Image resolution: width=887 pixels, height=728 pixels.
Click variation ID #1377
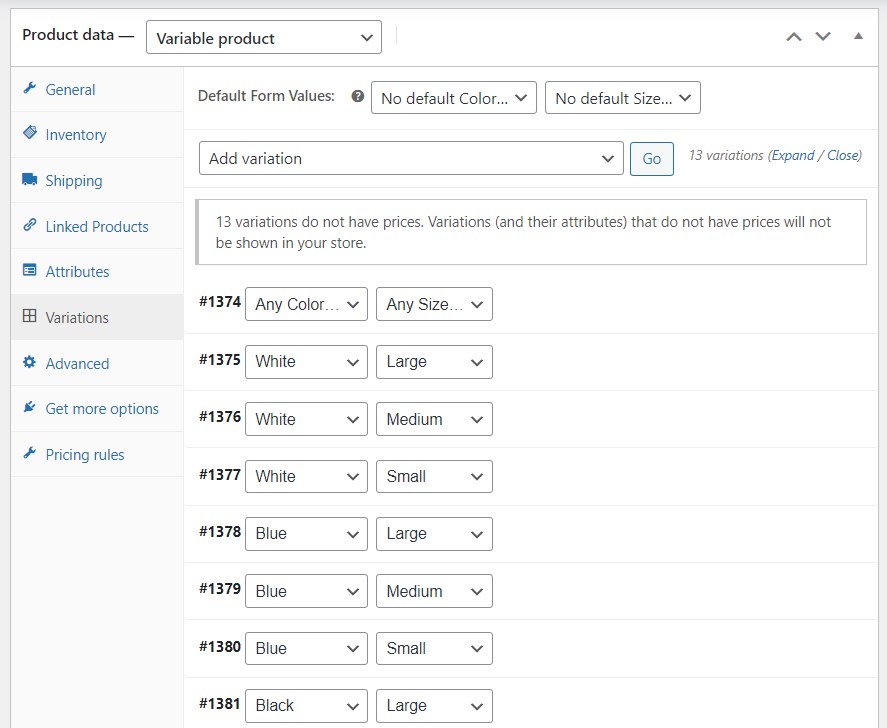[220, 474]
